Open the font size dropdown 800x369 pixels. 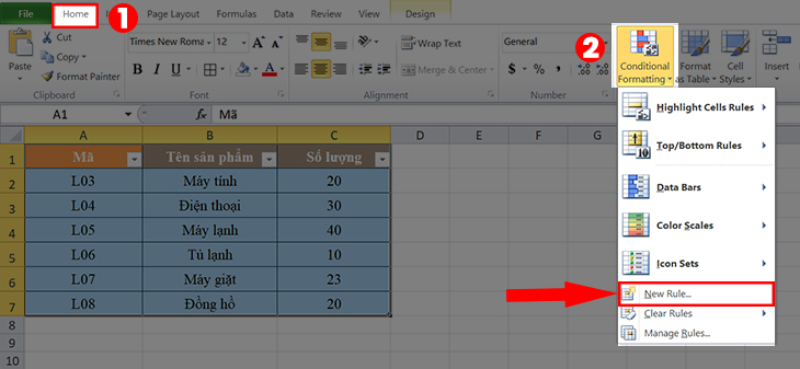[x=244, y=42]
